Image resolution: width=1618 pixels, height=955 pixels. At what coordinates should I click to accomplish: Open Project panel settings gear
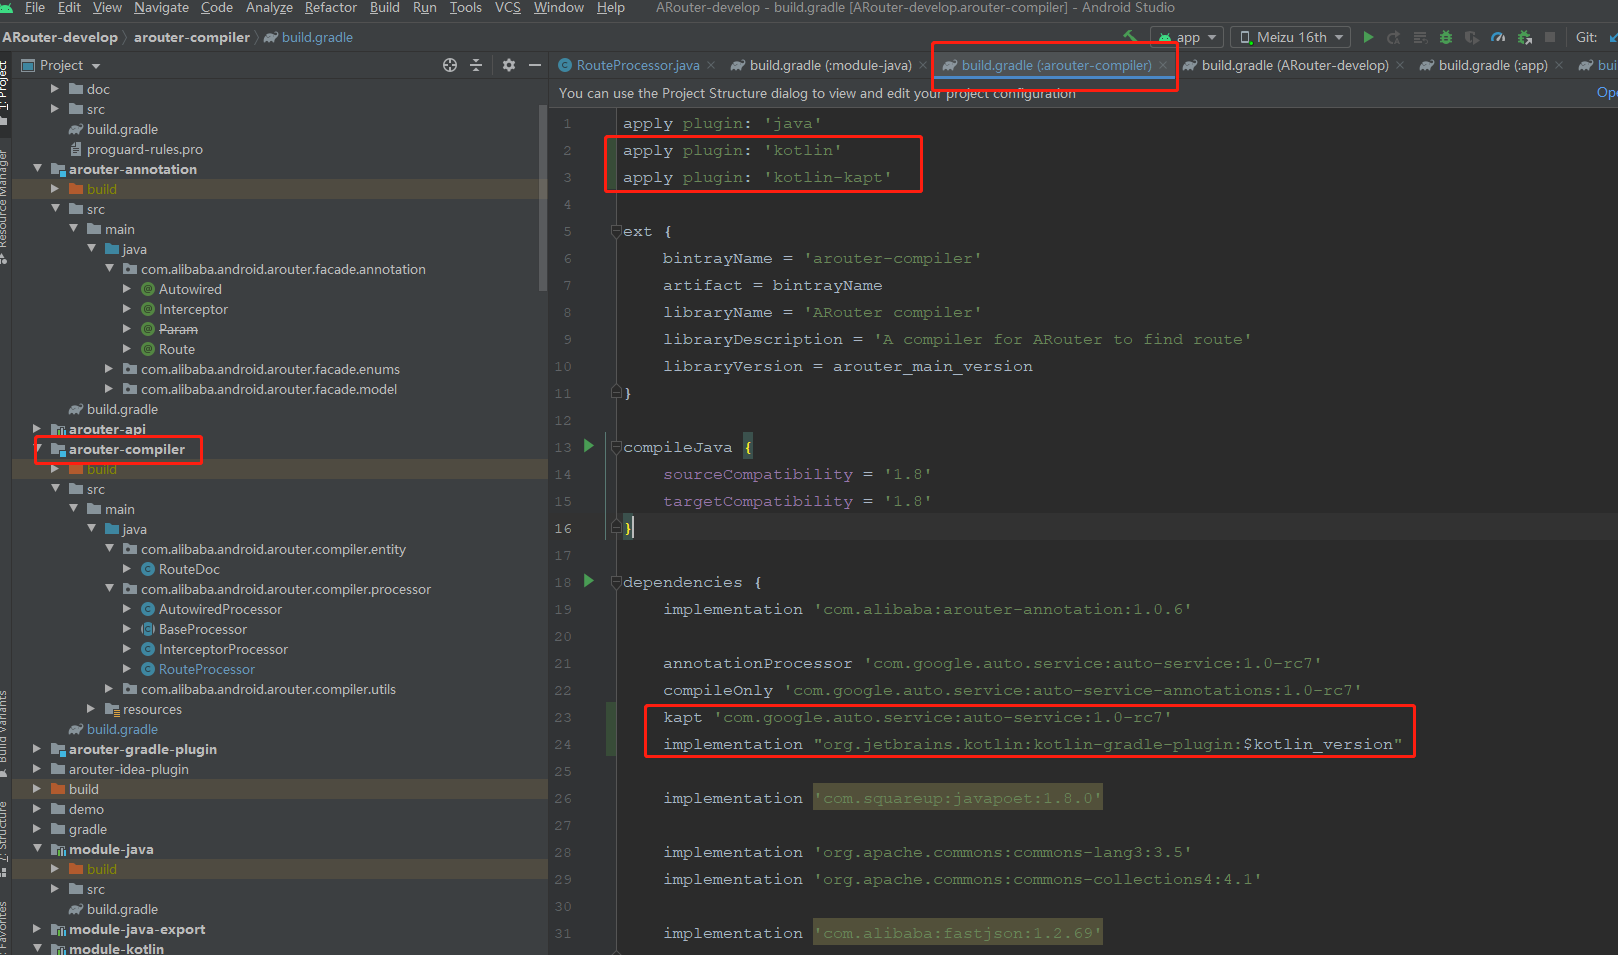coord(509,65)
